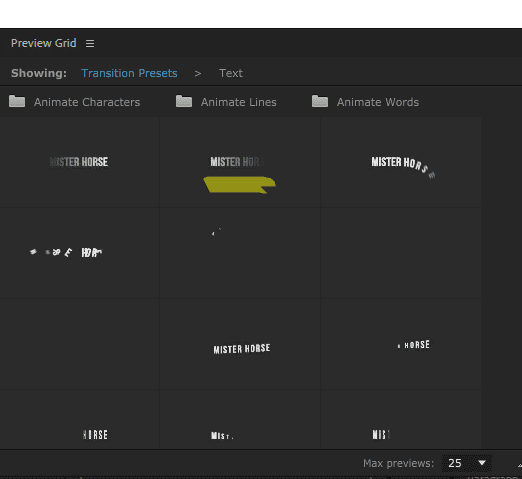
Task: Click the Max previews label
Action: pyautogui.click(x=399, y=463)
